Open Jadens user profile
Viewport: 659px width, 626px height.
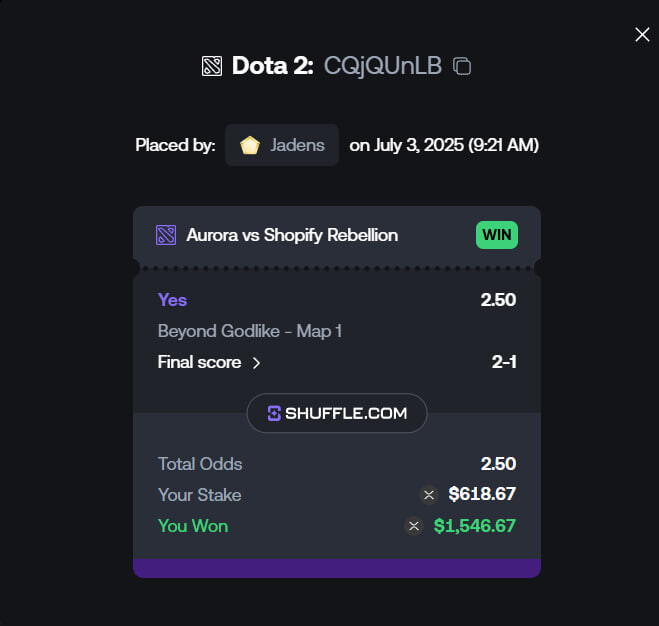(x=282, y=145)
